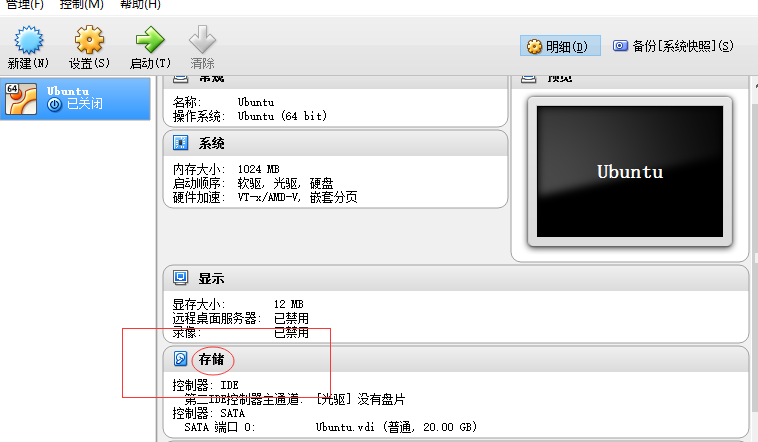Click the 明细(D) details button
The height and width of the screenshot is (442, 758).
pos(560,46)
